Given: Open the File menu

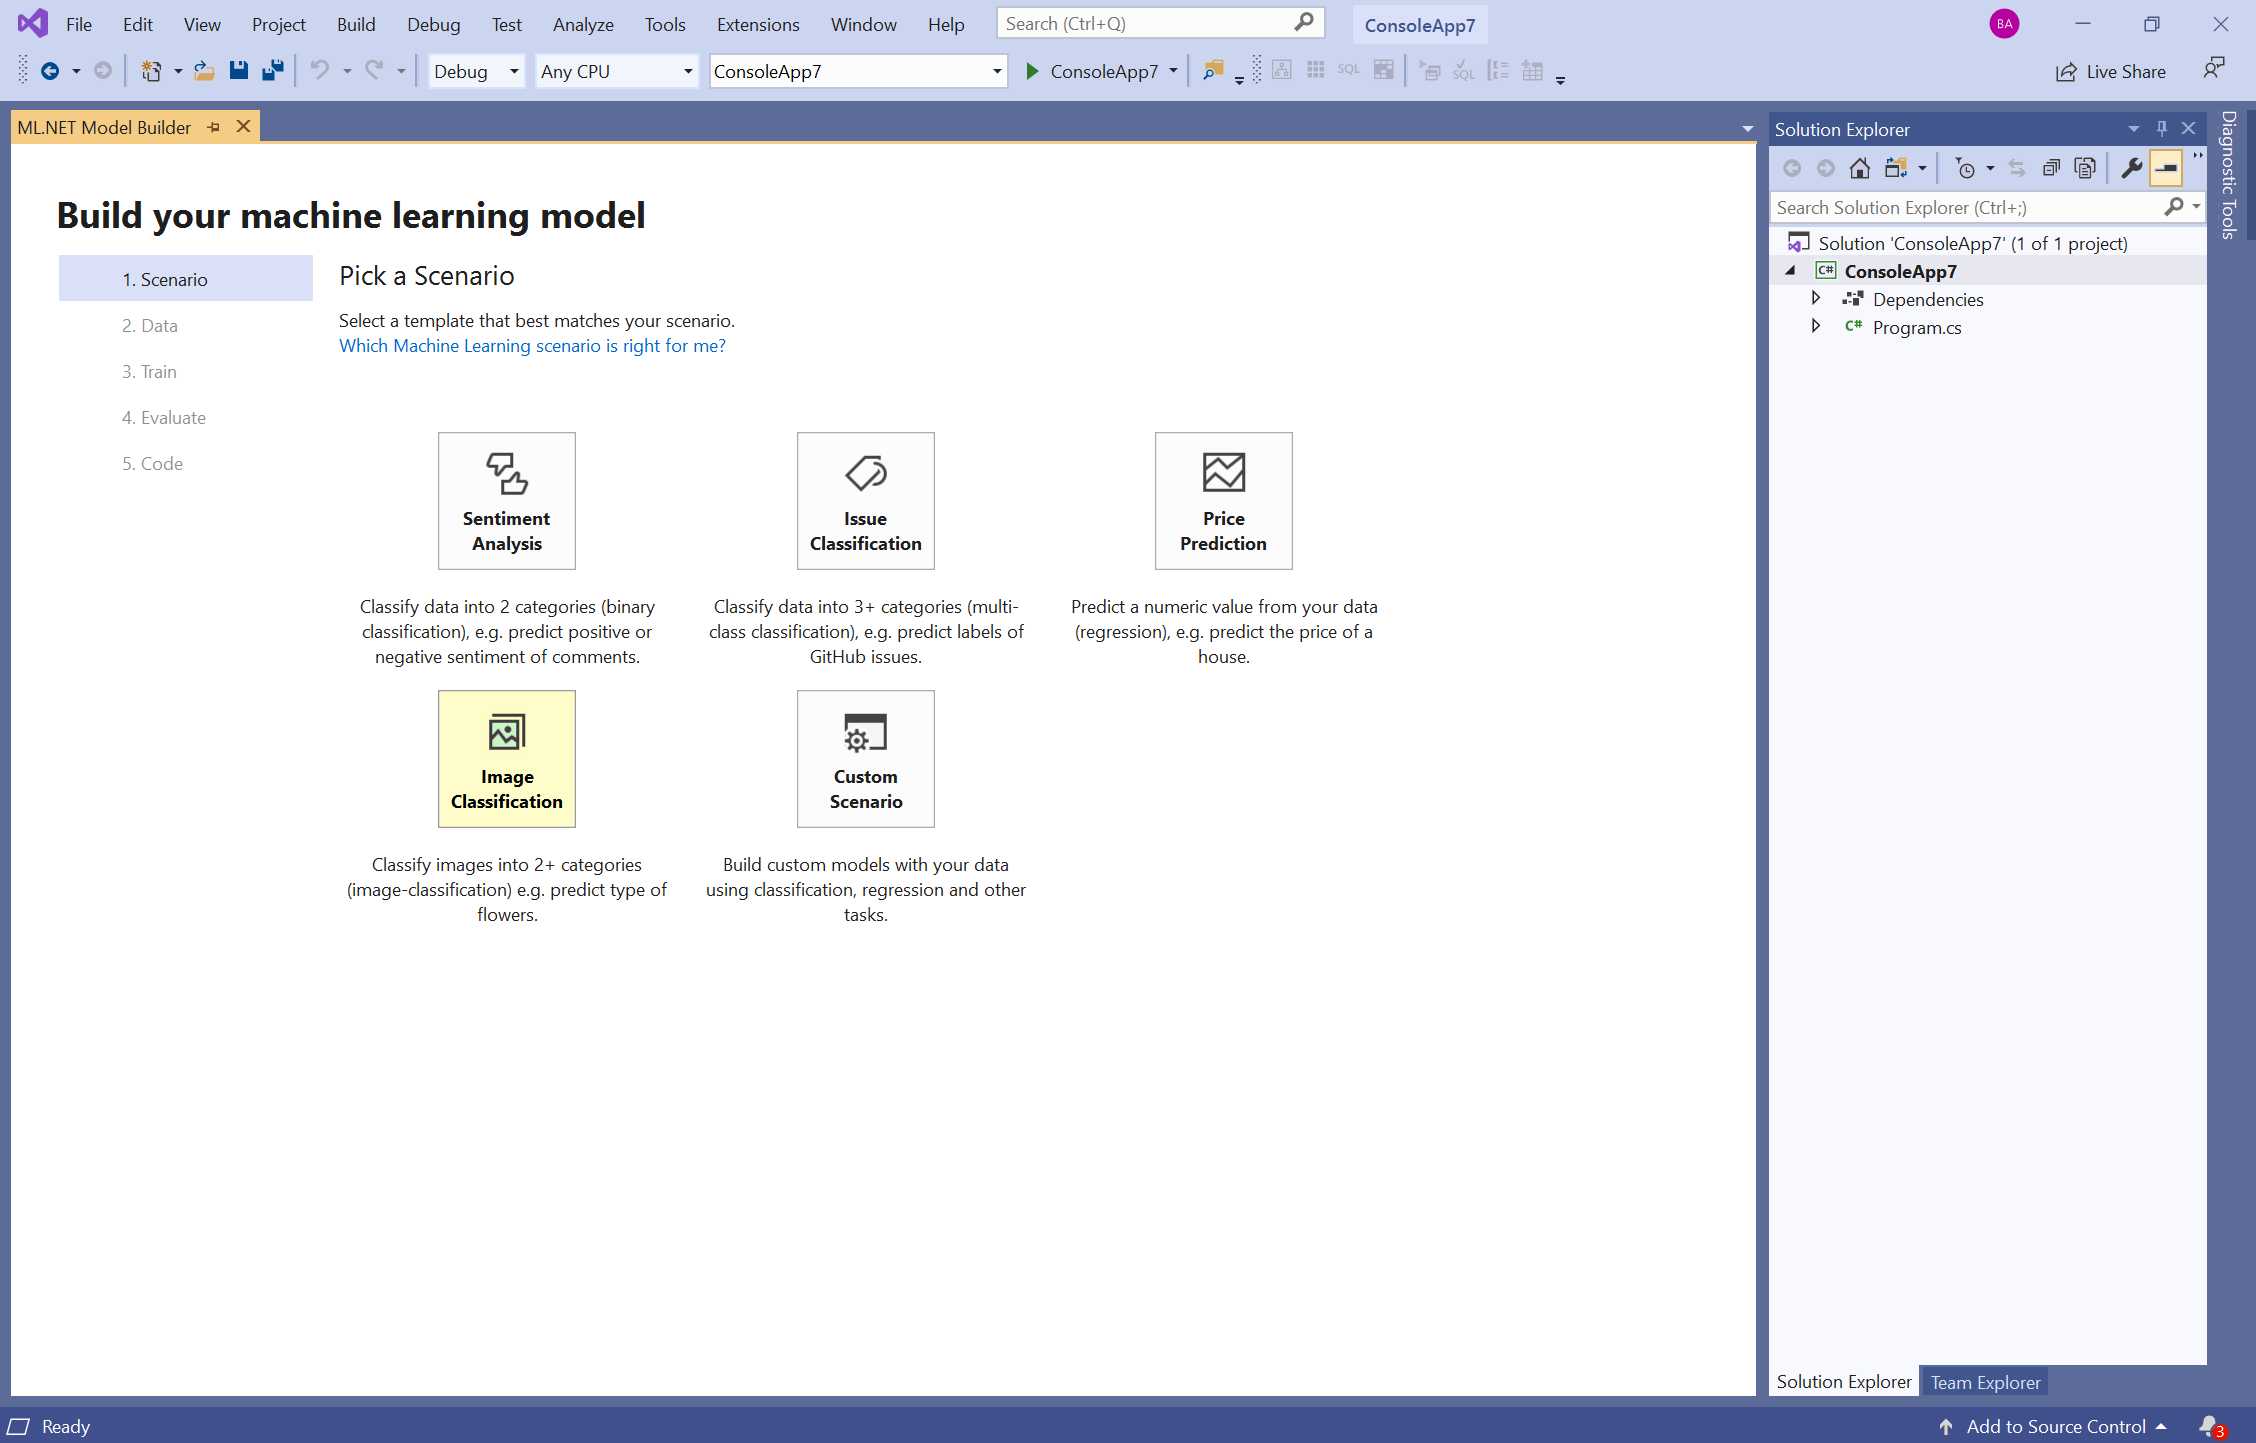Looking at the screenshot, I should coord(78,24).
